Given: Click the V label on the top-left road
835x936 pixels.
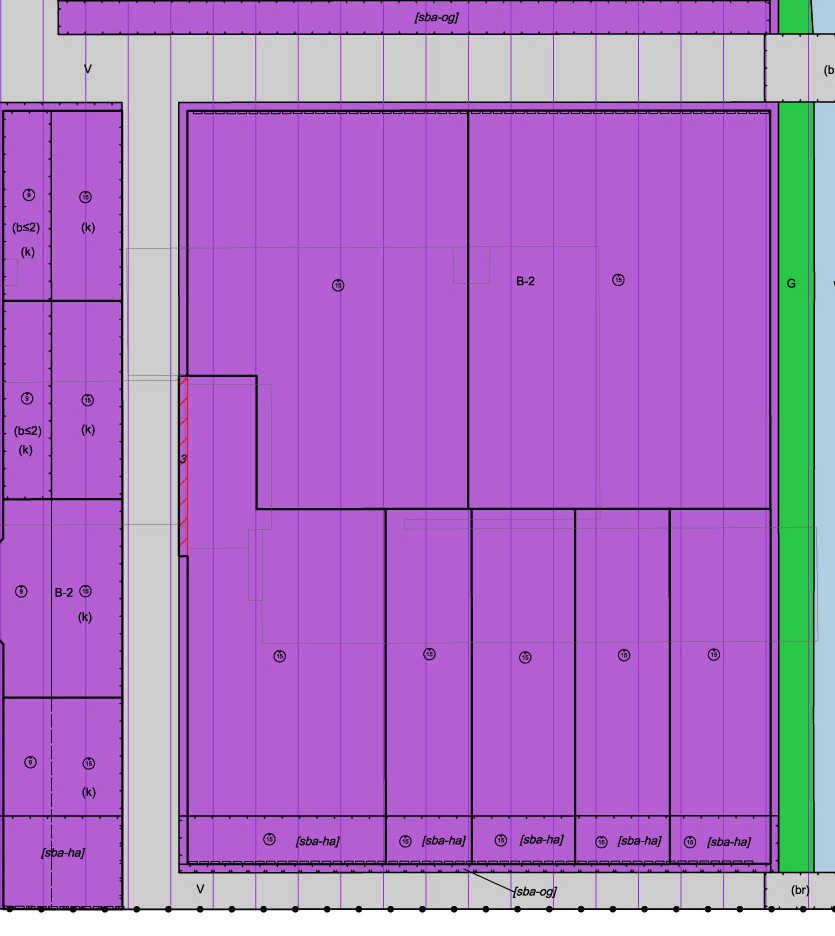Looking at the screenshot, I should click(x=88, y=69).
